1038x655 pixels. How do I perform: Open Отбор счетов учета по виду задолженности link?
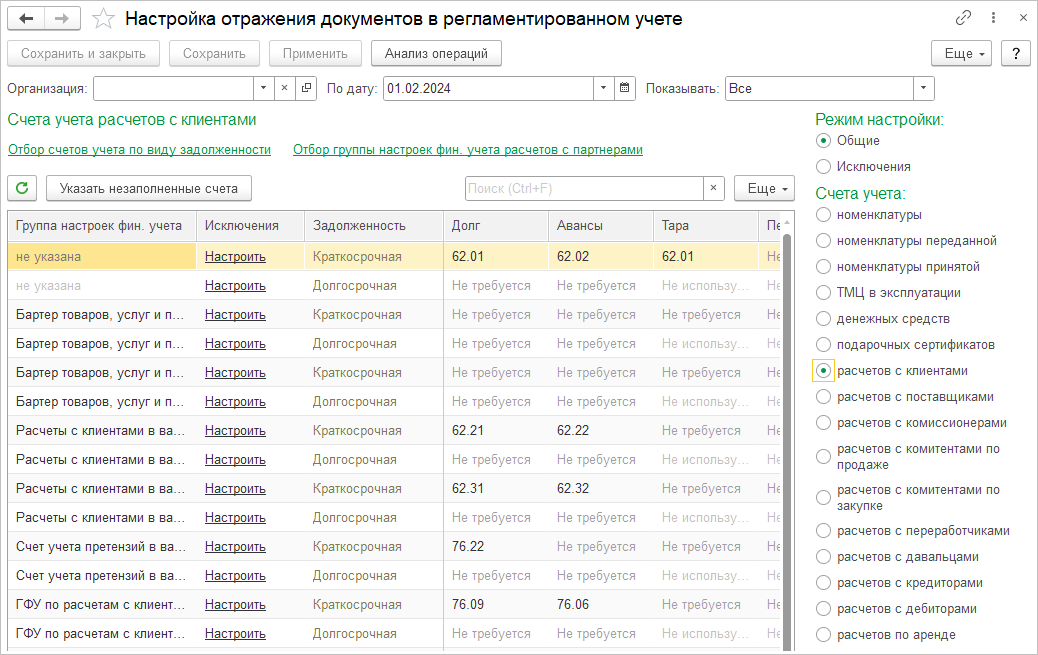139,150
